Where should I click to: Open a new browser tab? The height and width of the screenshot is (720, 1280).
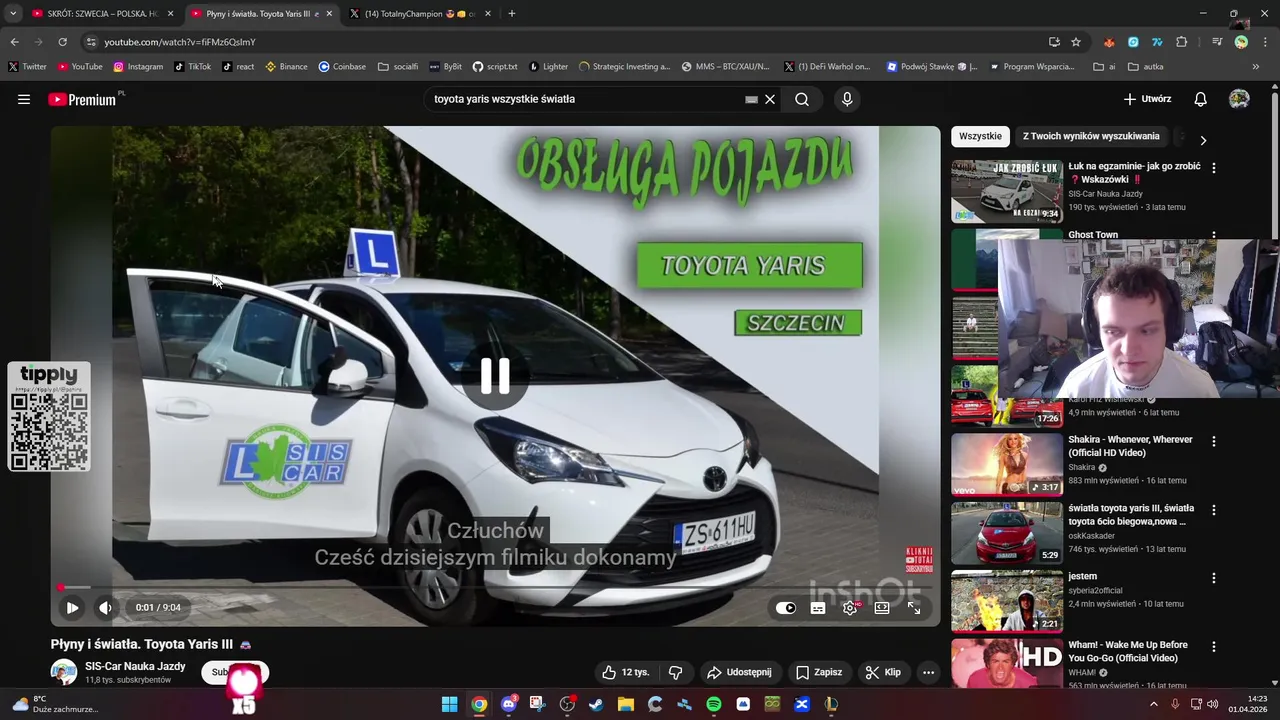[511, 14]
